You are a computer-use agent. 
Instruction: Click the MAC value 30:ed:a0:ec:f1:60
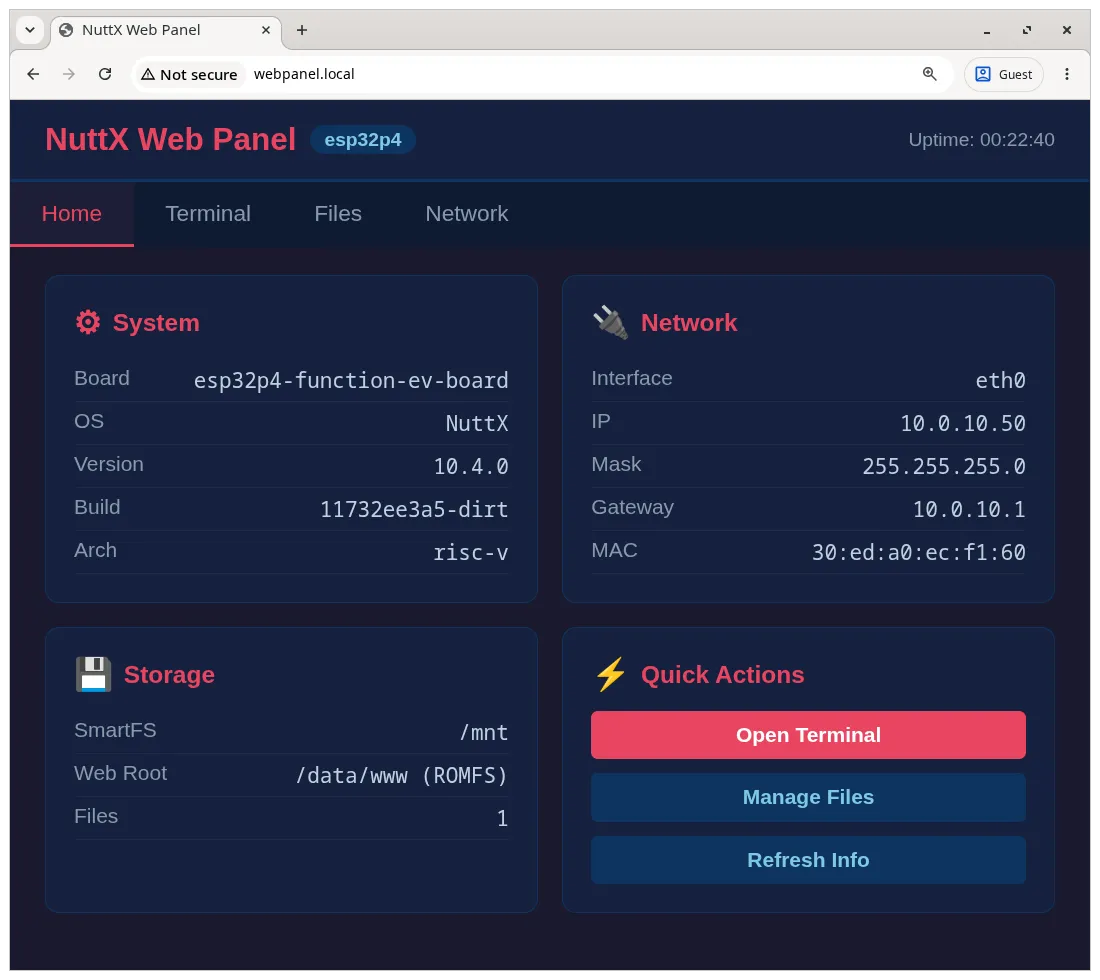click(918, 552)
